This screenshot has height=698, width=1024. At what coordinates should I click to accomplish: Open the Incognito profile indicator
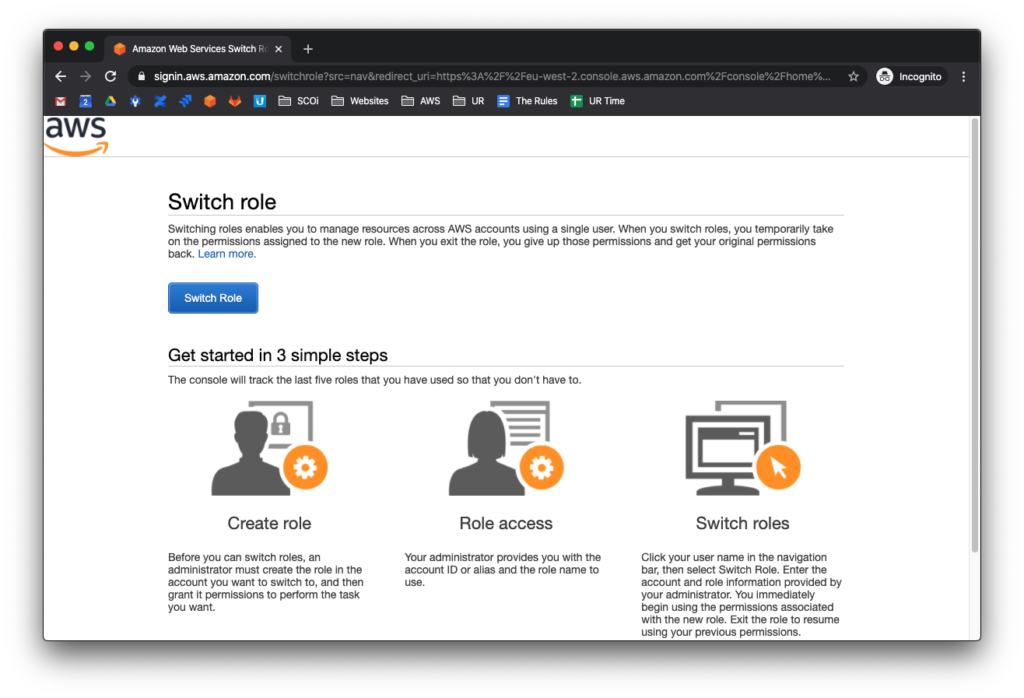911,76
